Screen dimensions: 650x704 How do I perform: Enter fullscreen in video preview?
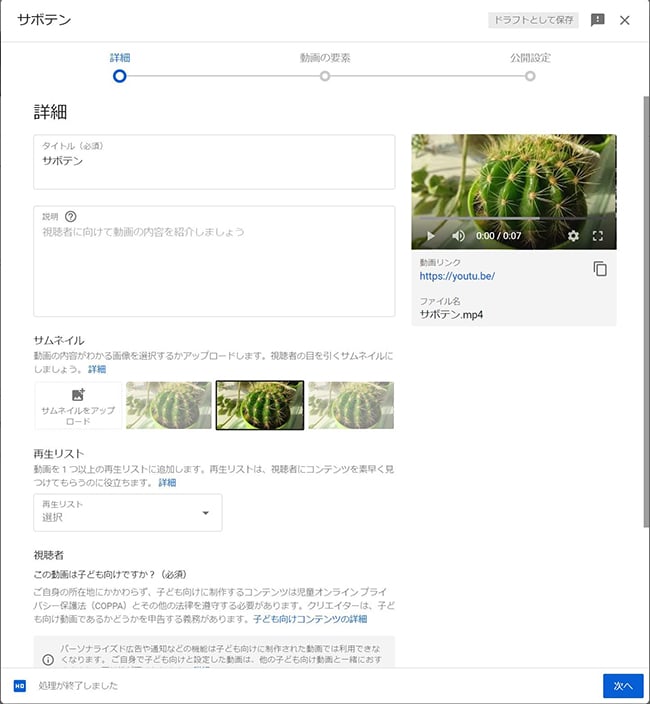coord(597,236)
